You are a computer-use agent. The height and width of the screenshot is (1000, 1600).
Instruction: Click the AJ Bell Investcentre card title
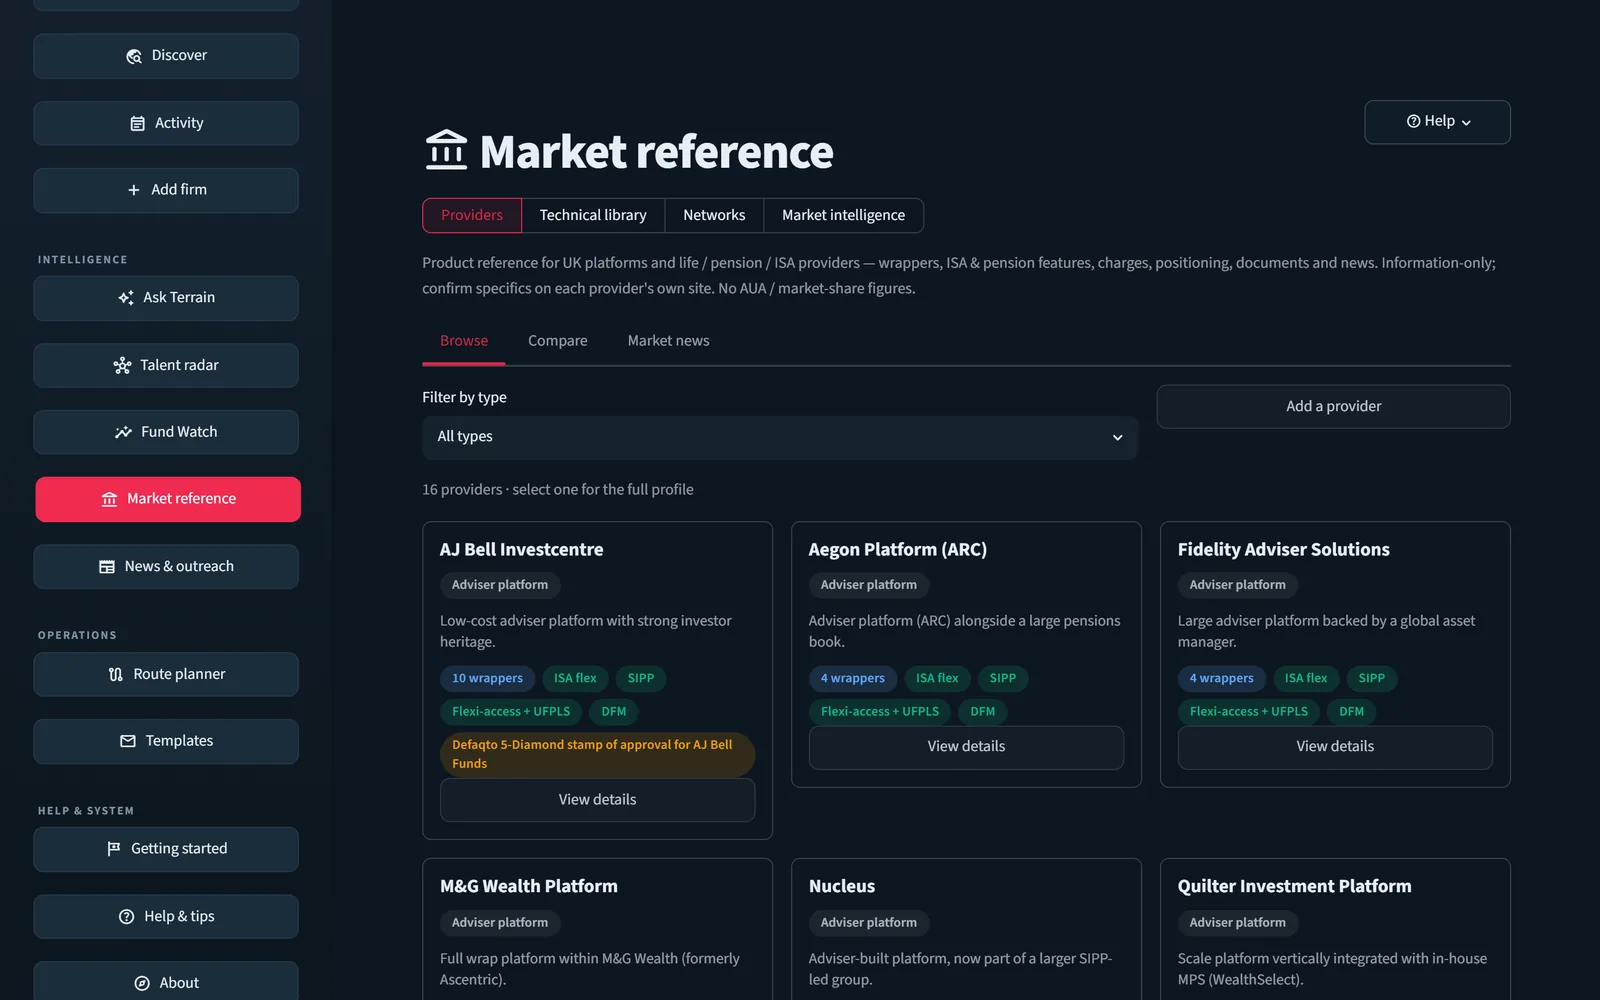coord(522,550)
